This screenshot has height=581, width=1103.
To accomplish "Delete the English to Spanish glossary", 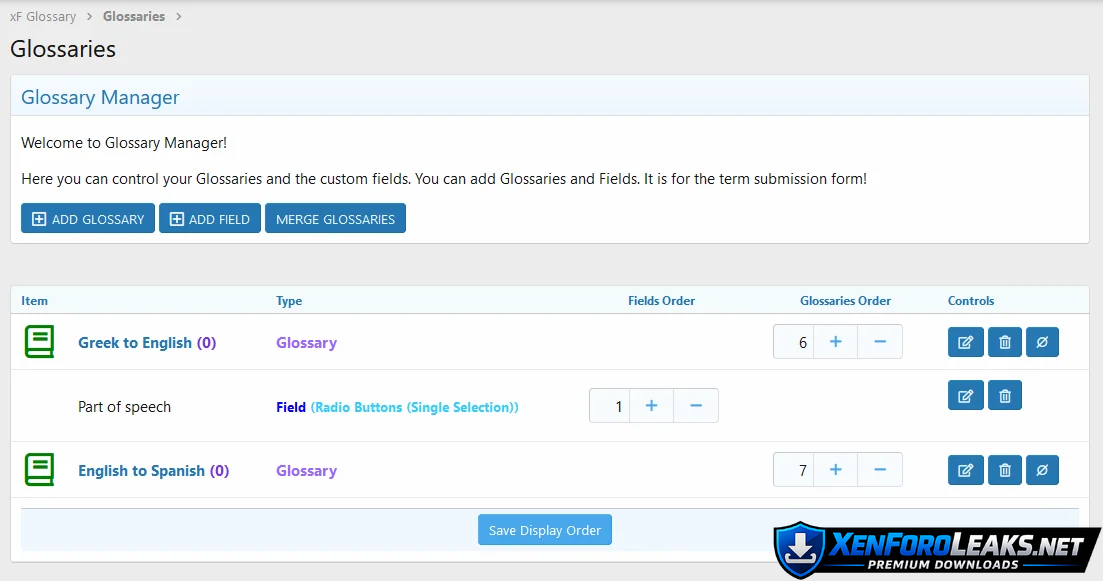I will (1005, 470).
